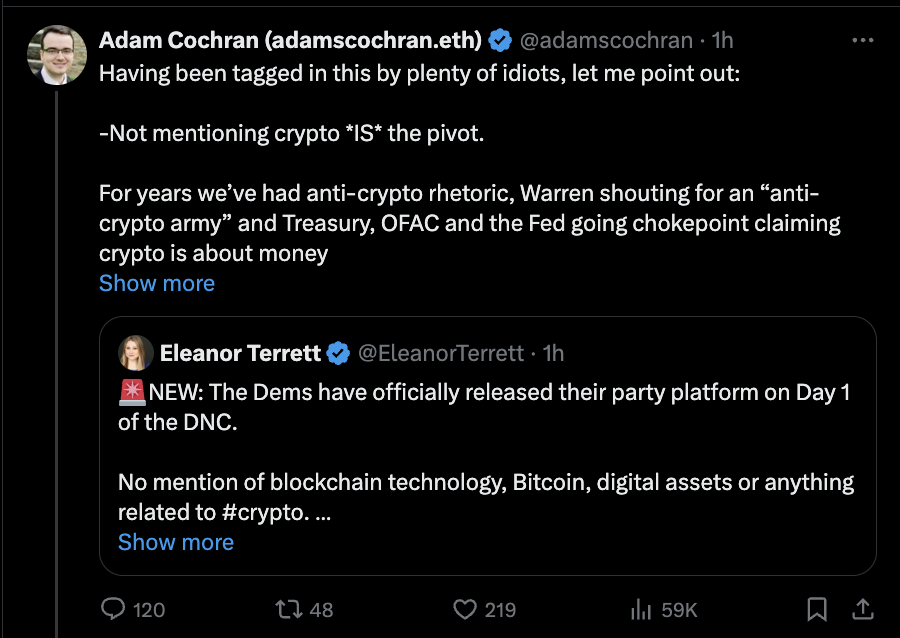
Task: Open Eleanor Terrett's avatar photo
Action: (x=136, y=353)
